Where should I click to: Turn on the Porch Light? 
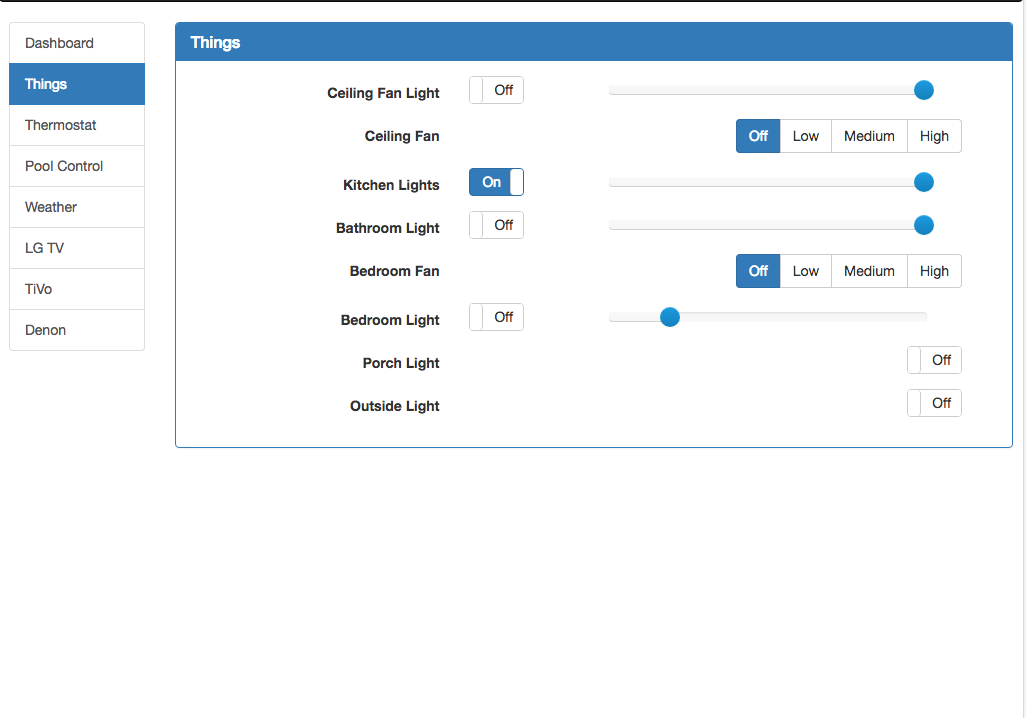click(934, 359)
